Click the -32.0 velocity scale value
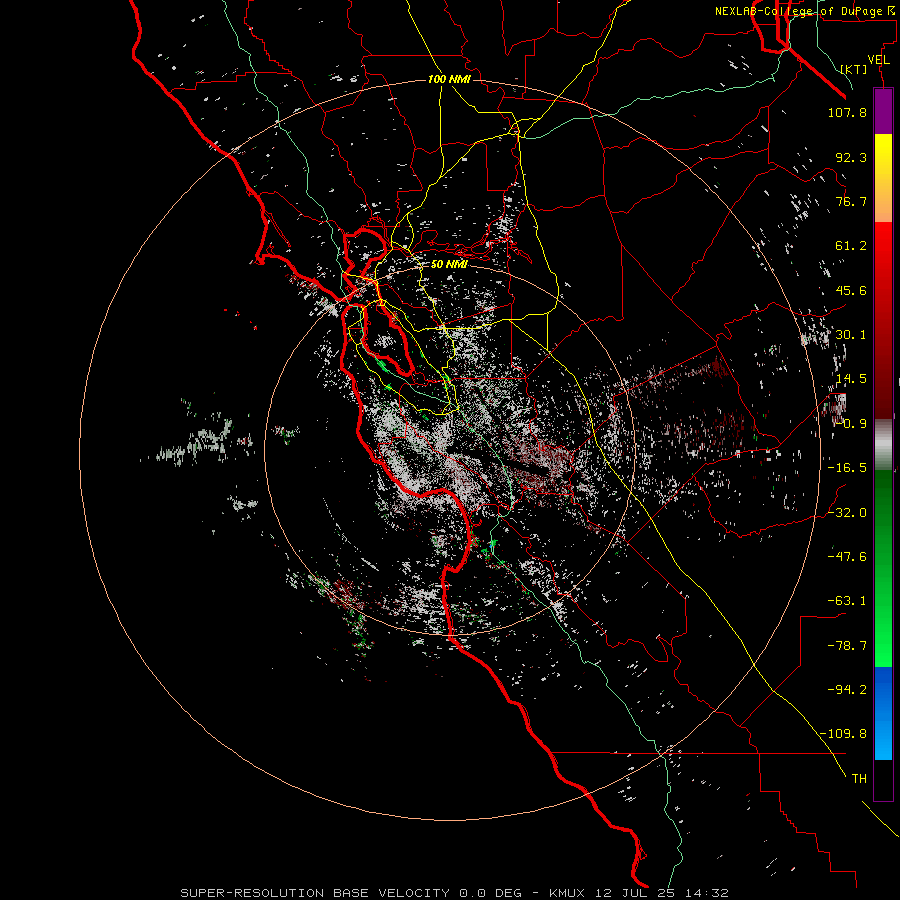Screen dimensions: 900x900 [x=847, y=512]
